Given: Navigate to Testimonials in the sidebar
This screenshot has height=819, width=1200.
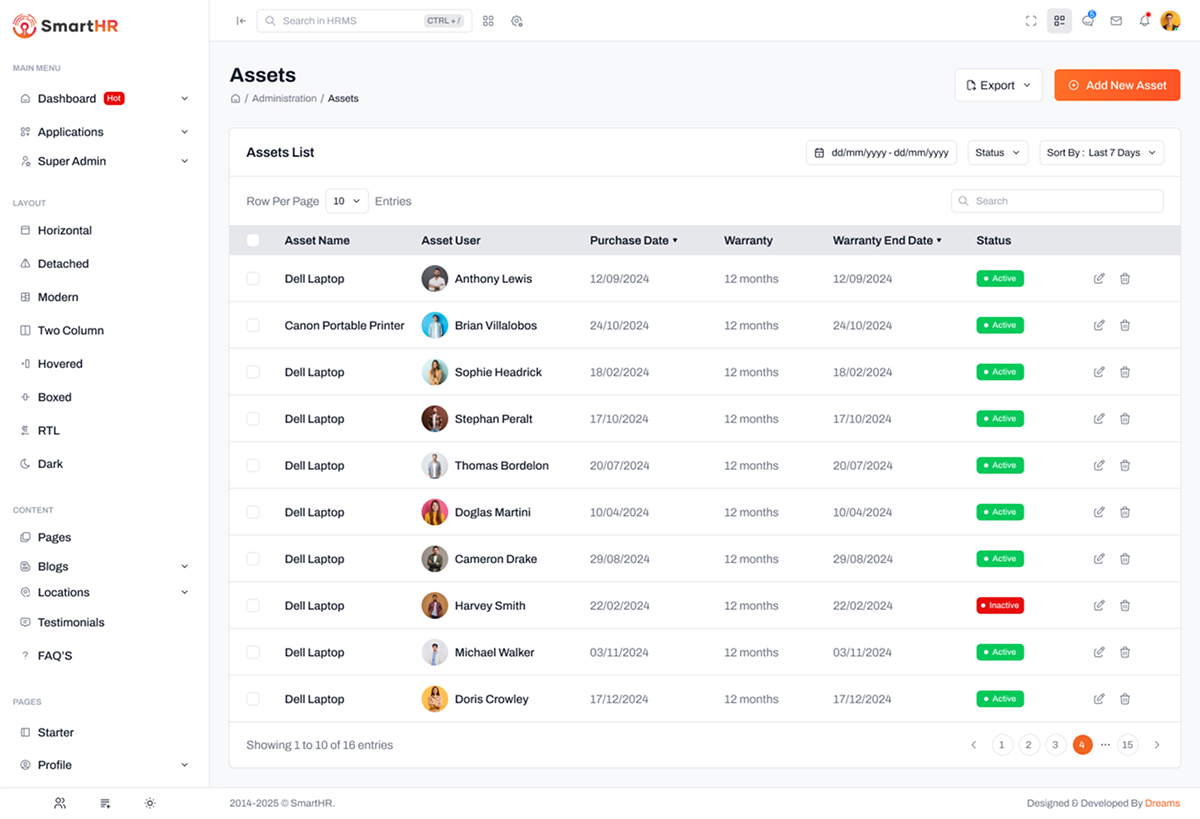Looking at the screenshot, I should click(73, 622).
